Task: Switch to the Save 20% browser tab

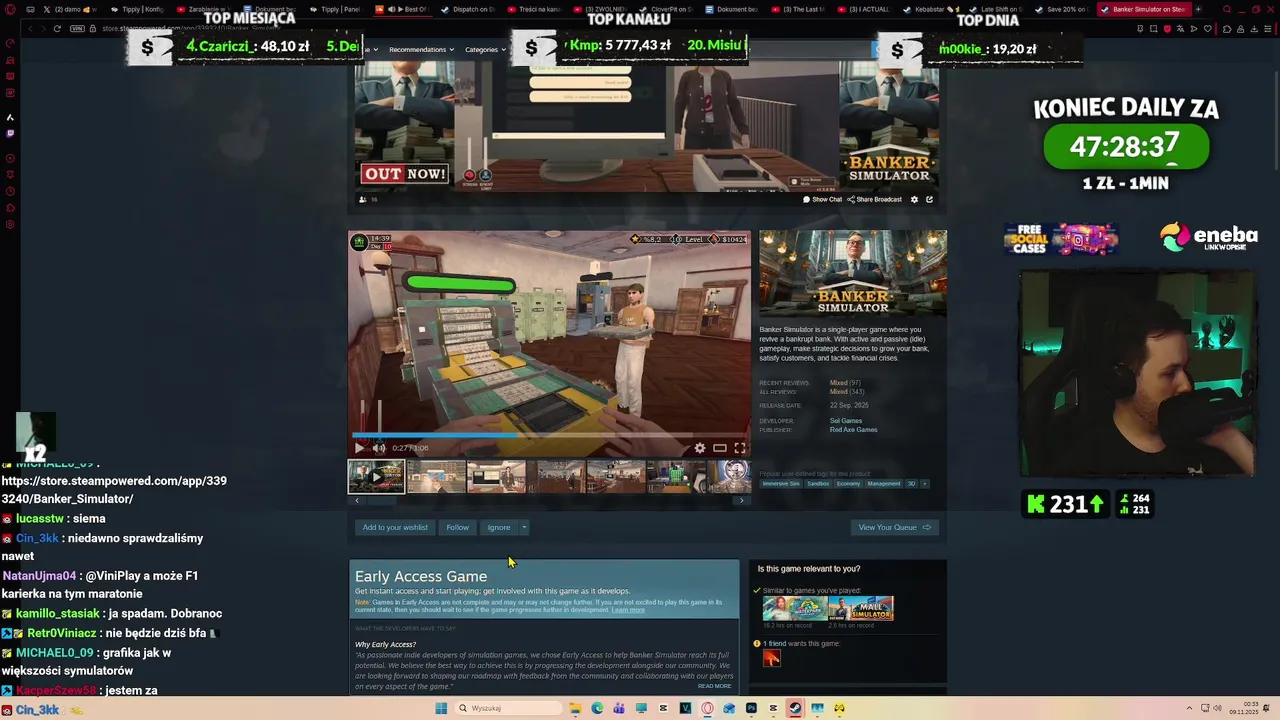Action: (x=1063, y=9)
